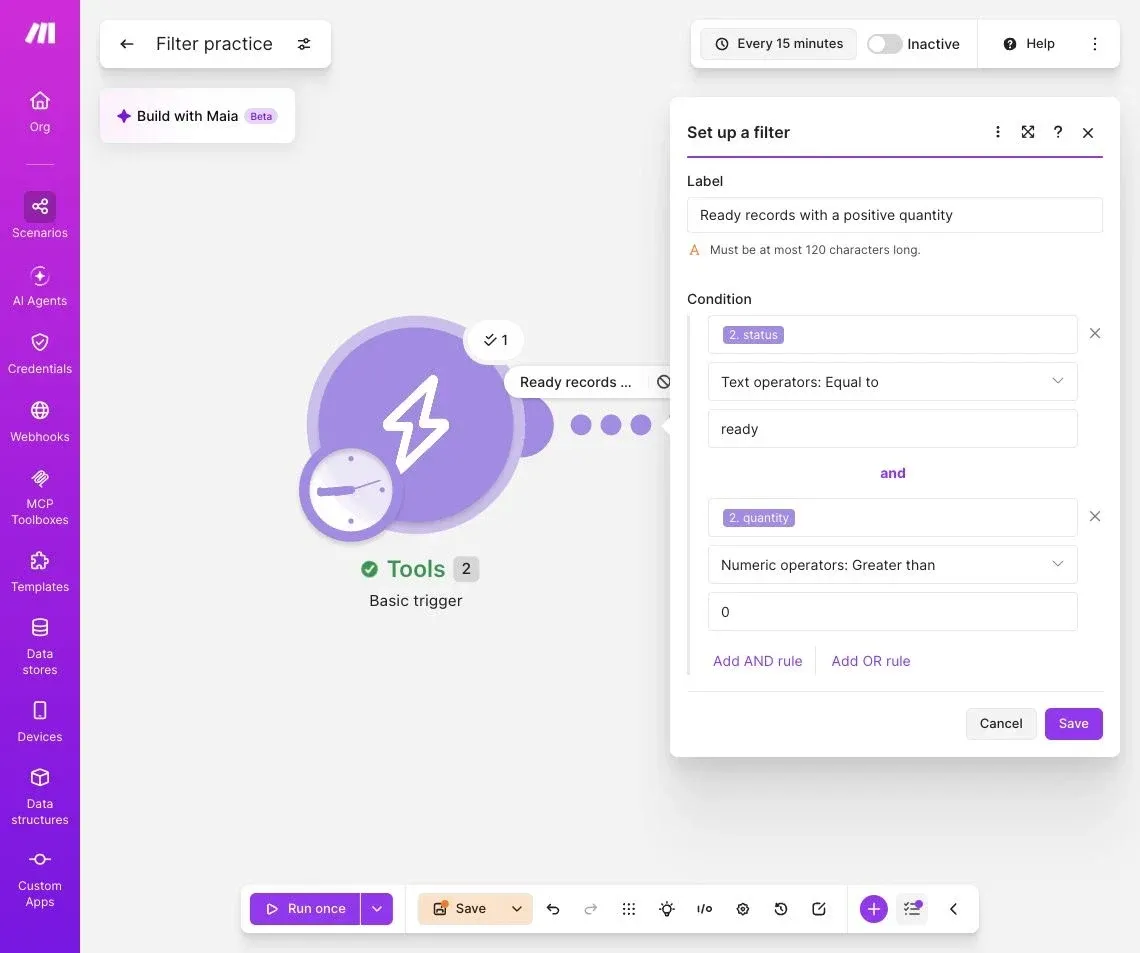The width and height of the screenshot is (1140, 953).
Task: Click the quantity condition field
Action: pyautogui.click(x=892, y=518)
